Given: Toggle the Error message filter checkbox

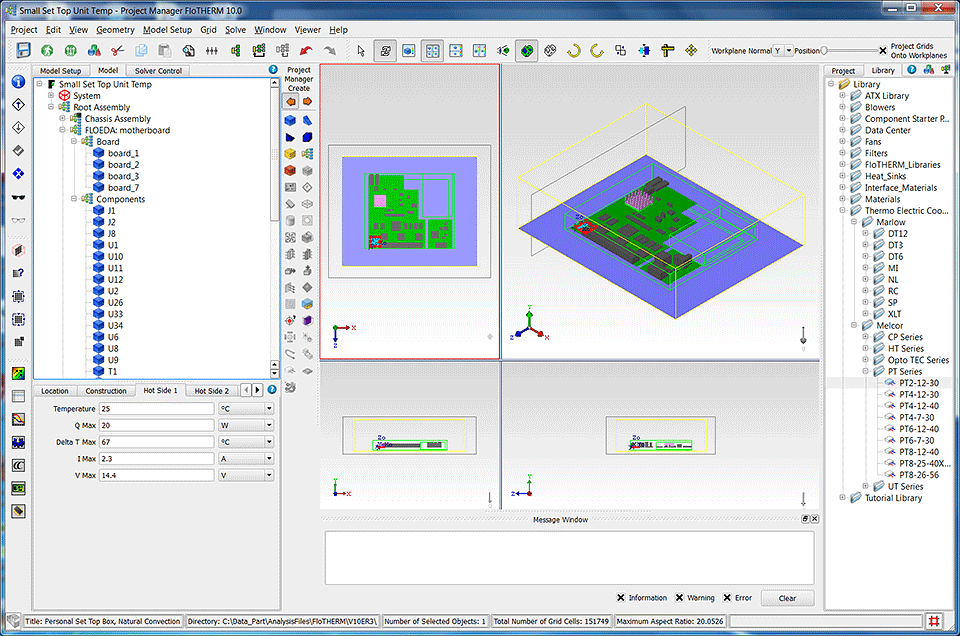Looking at the screenshot, I should (x=727, y=598).
